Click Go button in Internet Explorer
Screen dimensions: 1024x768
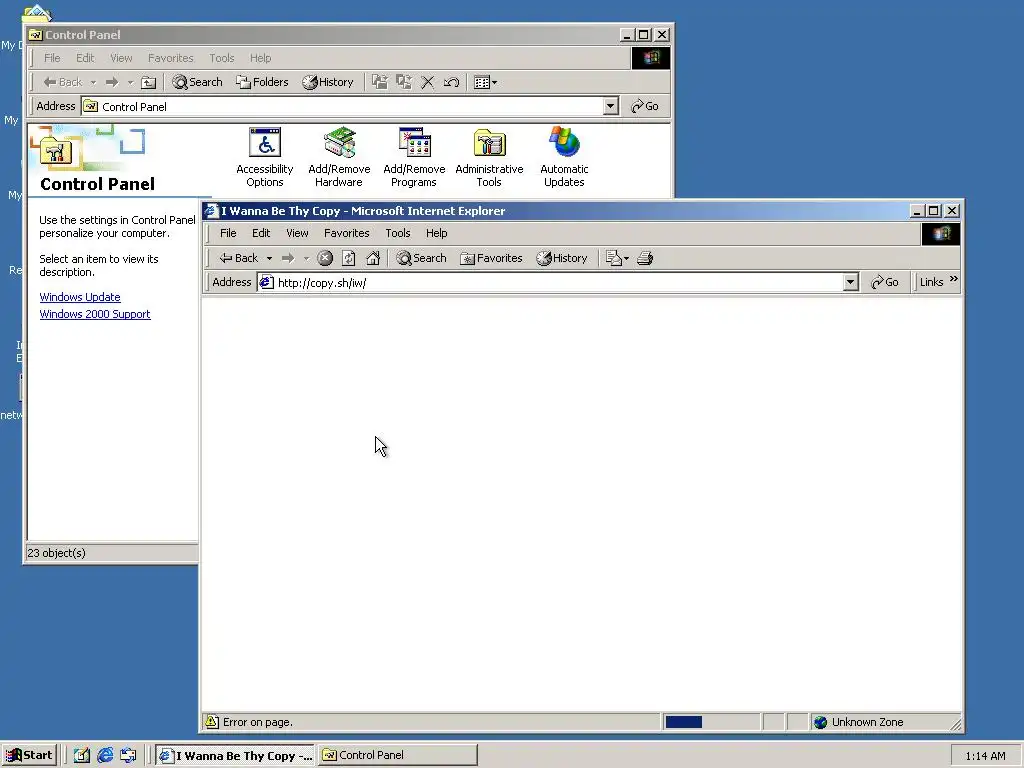(x=885, y=282)
